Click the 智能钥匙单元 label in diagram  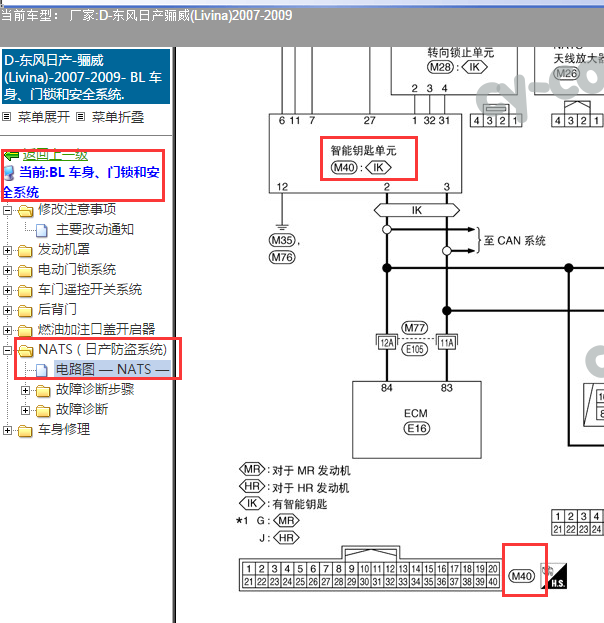(363, 151)
